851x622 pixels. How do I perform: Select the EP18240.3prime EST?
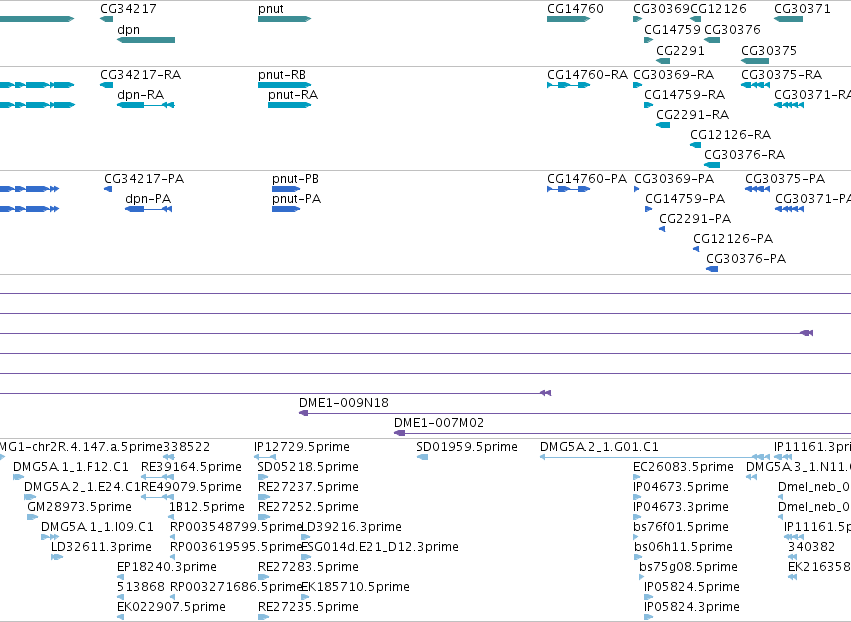point(120,577)
